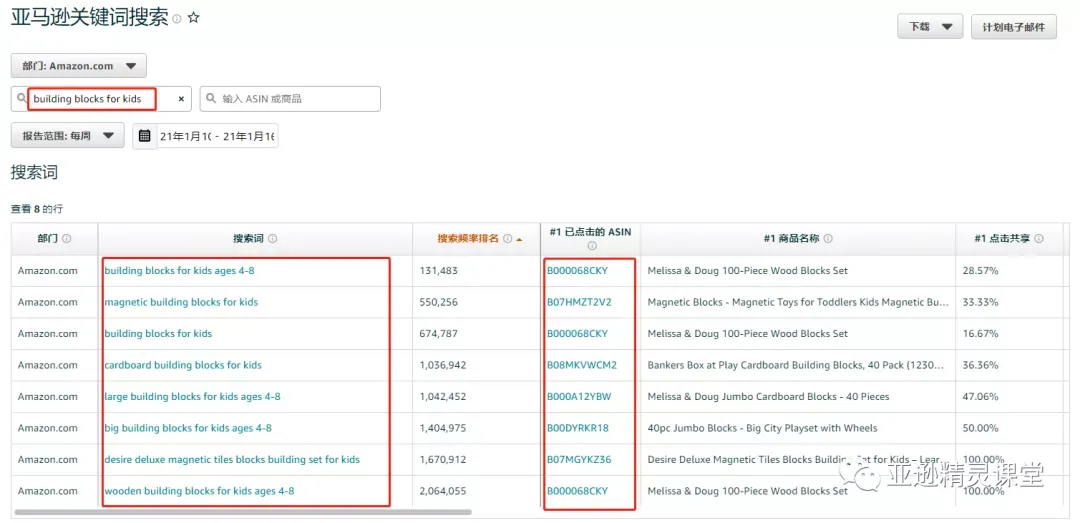Click ASIN B00DYRKR18 link

(x=578, y=428)
